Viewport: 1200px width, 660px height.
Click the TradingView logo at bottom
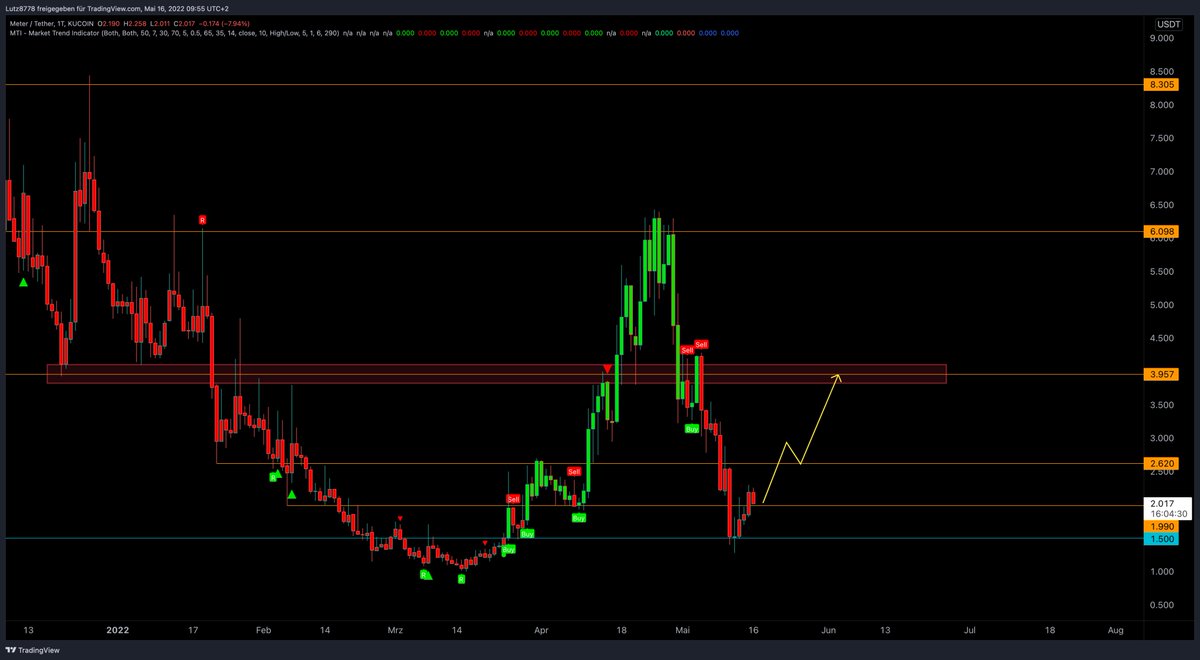[31, 650]
